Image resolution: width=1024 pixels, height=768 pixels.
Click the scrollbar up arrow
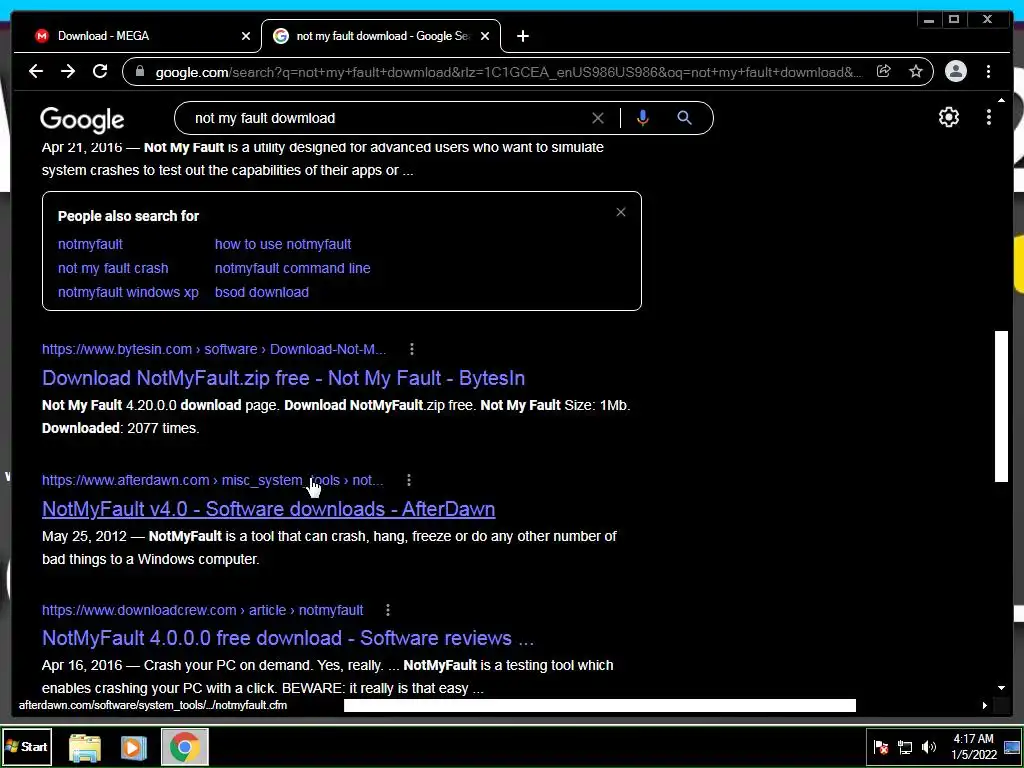(x=1001, y=101)
